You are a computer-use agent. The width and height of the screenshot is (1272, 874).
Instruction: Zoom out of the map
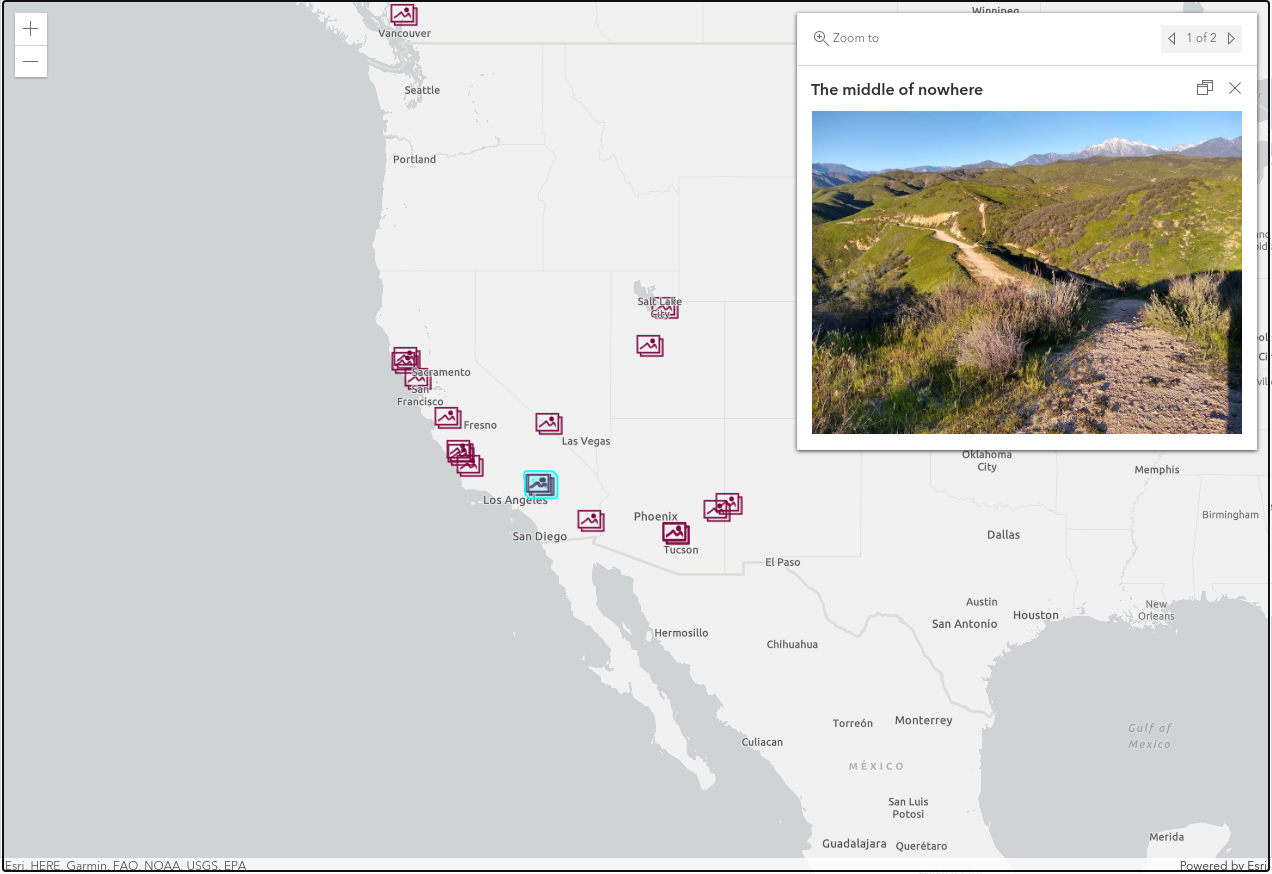pyautogui.click(x=31, y=62)
